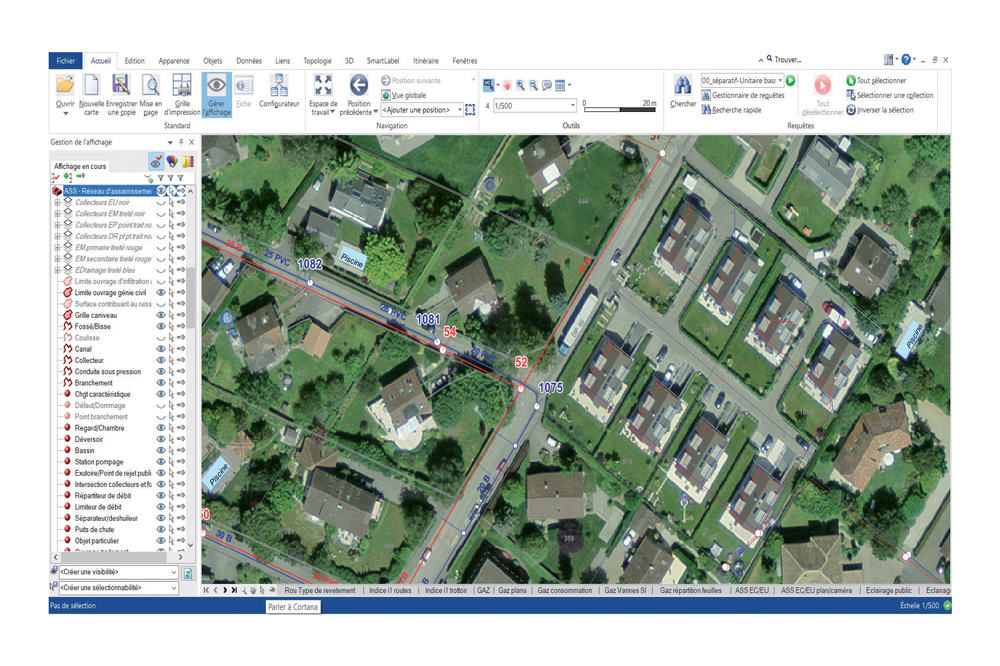The height and width of the screenshot is (666, 1000).
Task: Run the query with green play button
Action: (791, 80)
